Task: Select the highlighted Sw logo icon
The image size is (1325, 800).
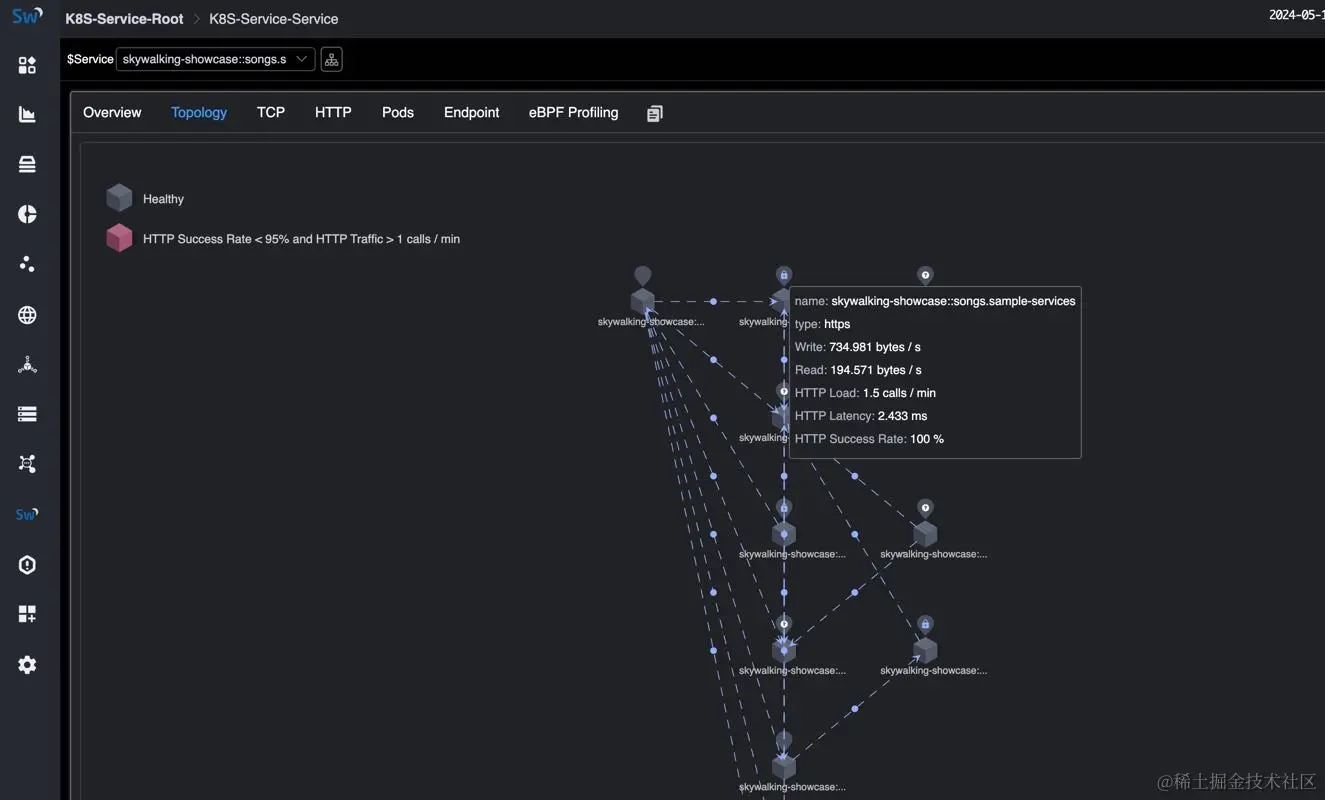Action: pyautogui.click(x=27, y=514)
